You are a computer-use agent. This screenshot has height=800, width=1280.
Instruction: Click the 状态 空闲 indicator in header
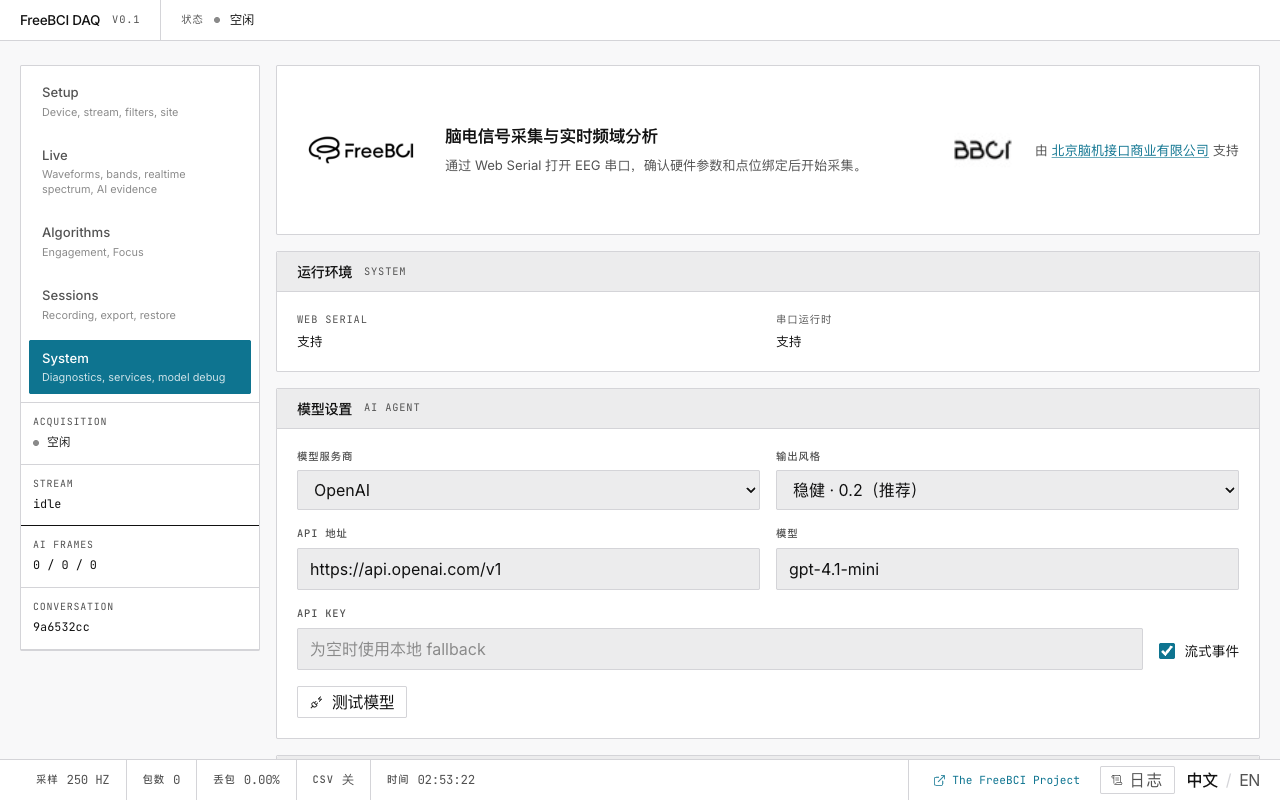(x=217, y=20)
